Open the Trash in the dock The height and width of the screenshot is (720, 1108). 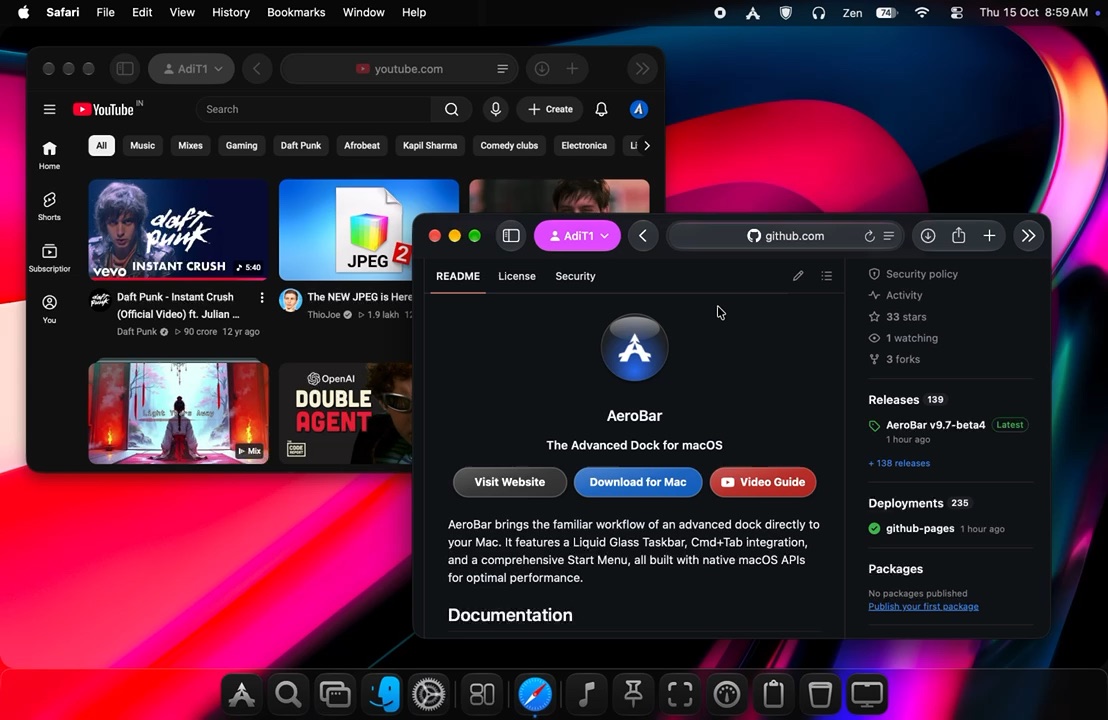coord(820,695)
